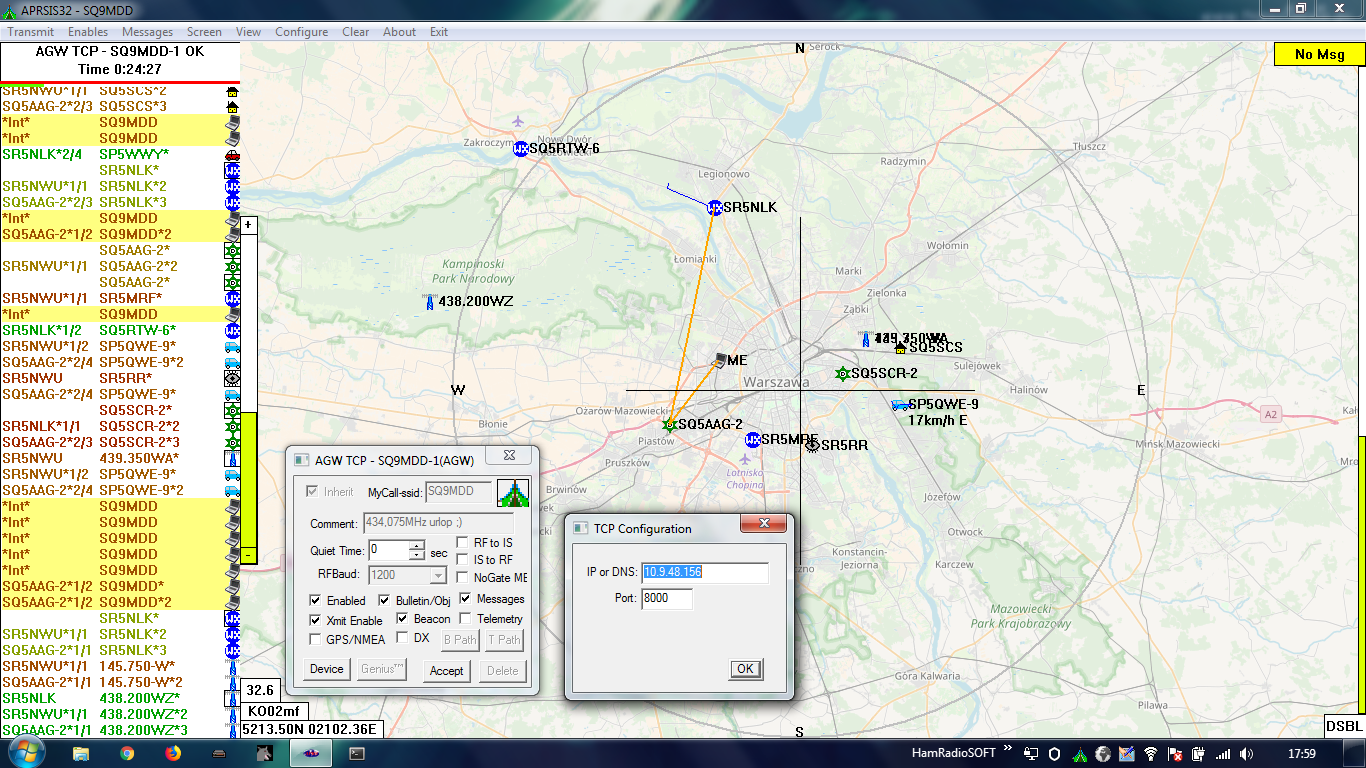Enable the GPS/NMEA checkbox
The height and width of the screenshot is (768, 1366).
coord(316,639)
